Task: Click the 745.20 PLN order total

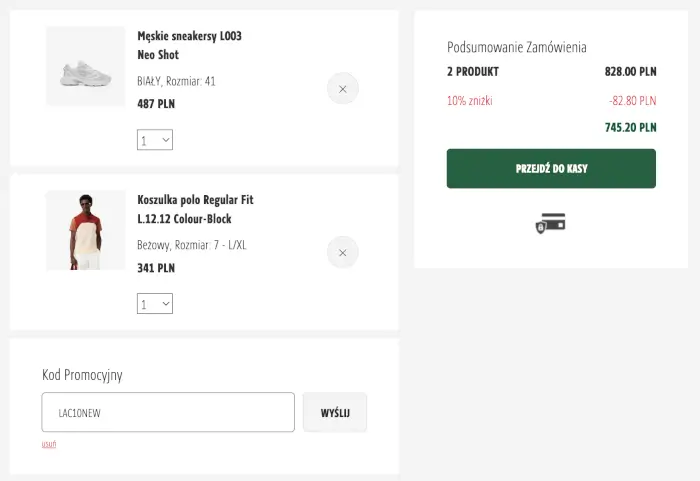Action: [630, 127]
